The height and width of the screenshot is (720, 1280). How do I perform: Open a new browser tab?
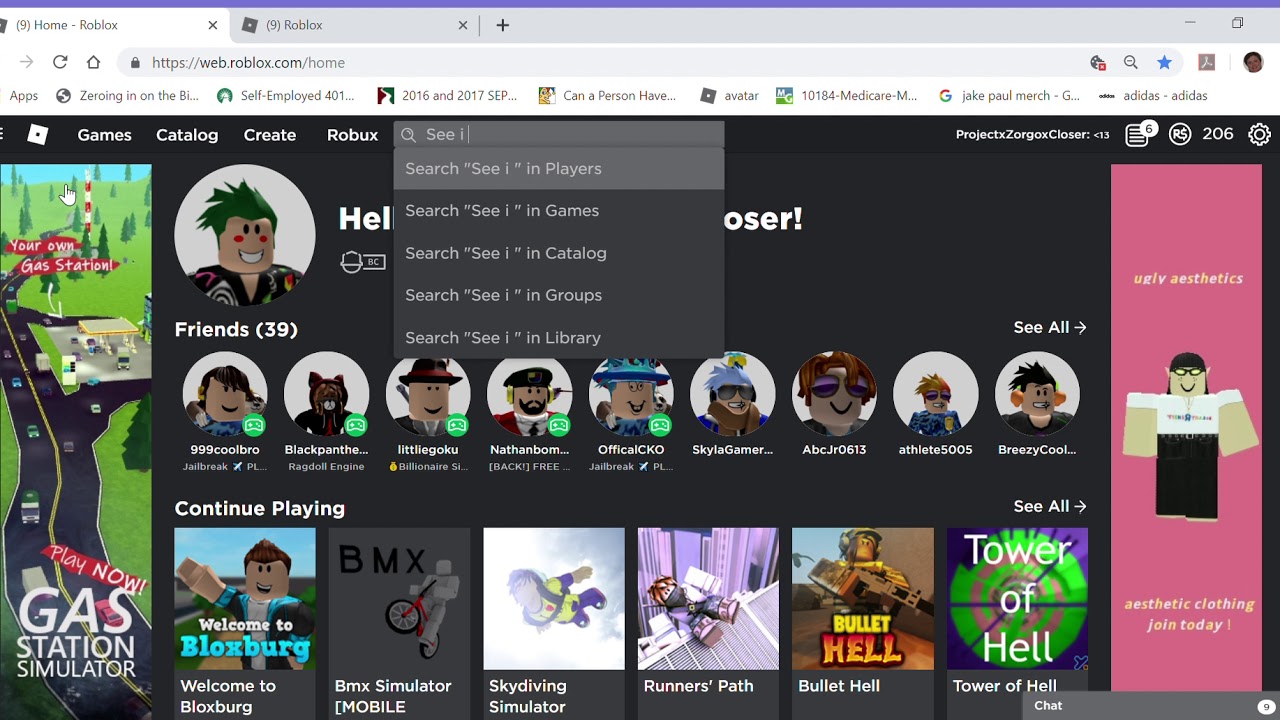tap(503, 25)
